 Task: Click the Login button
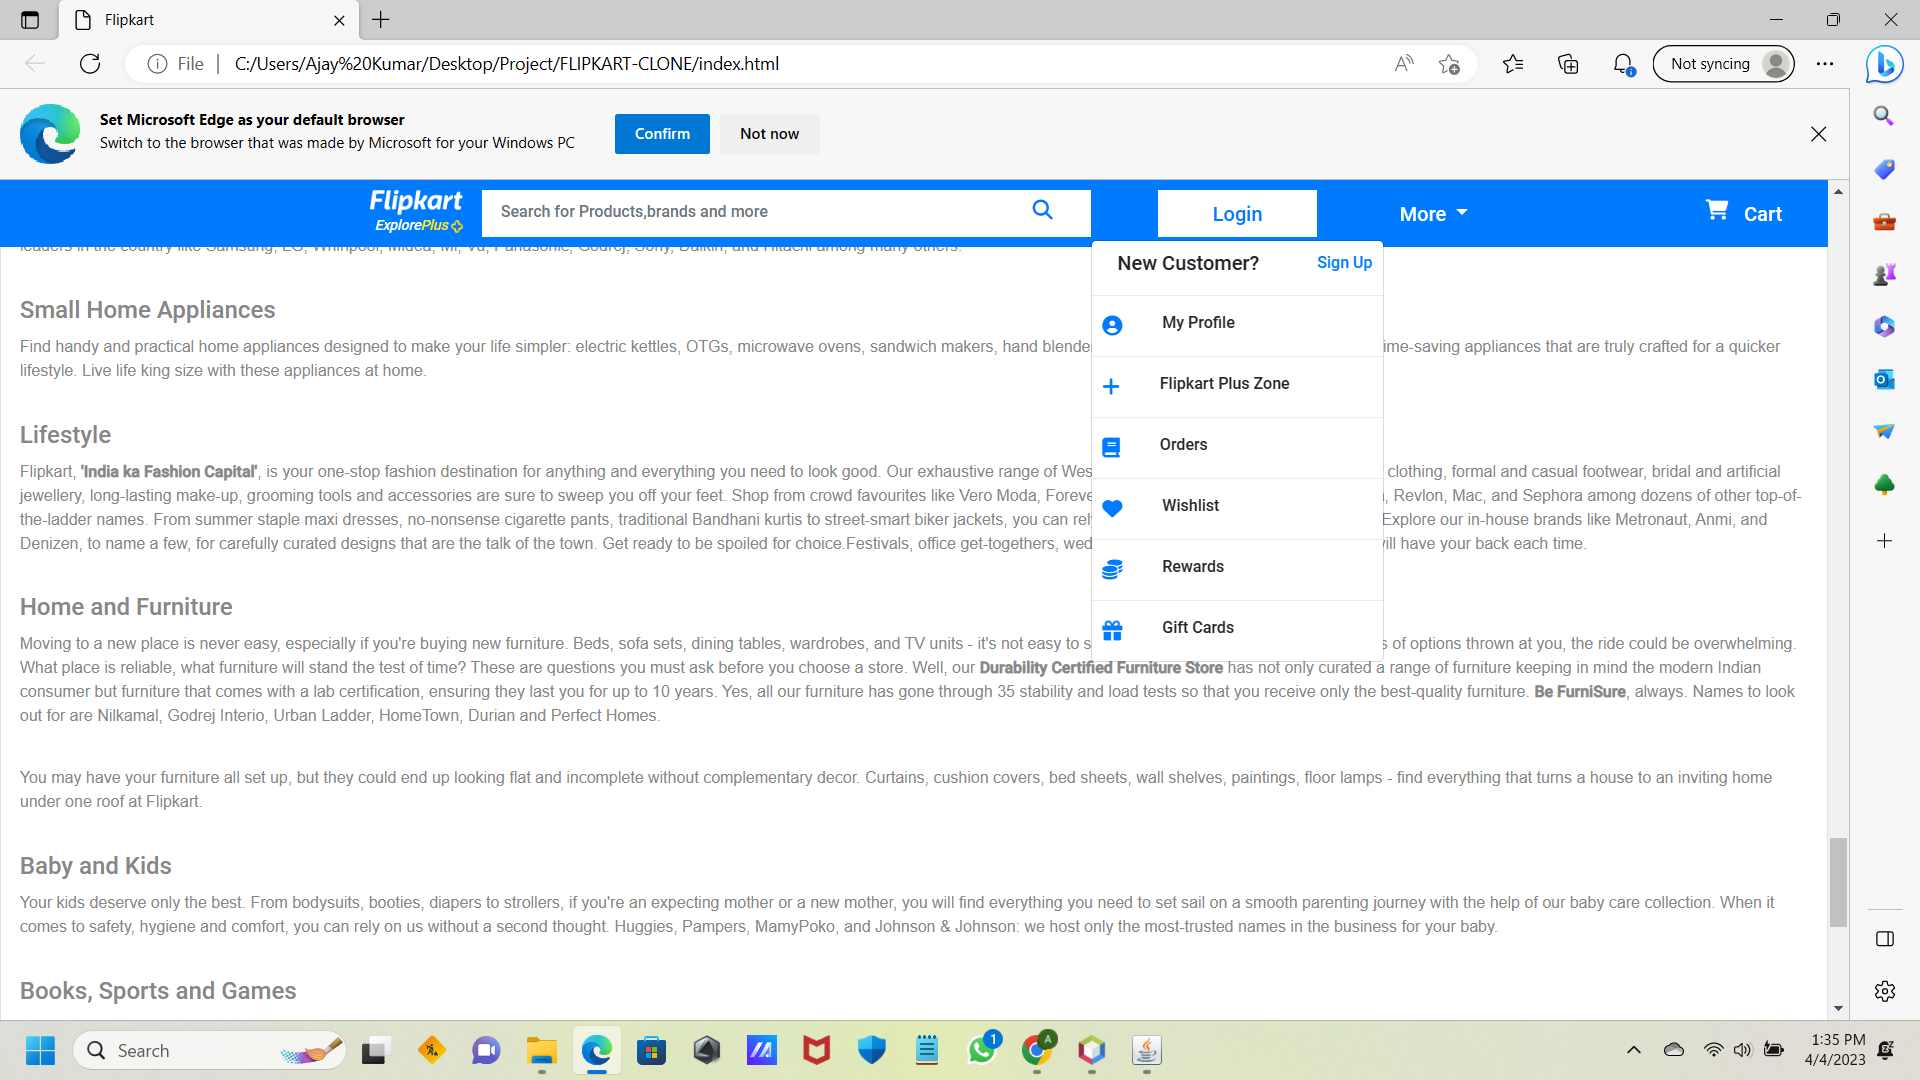[x=1237, y=213]
